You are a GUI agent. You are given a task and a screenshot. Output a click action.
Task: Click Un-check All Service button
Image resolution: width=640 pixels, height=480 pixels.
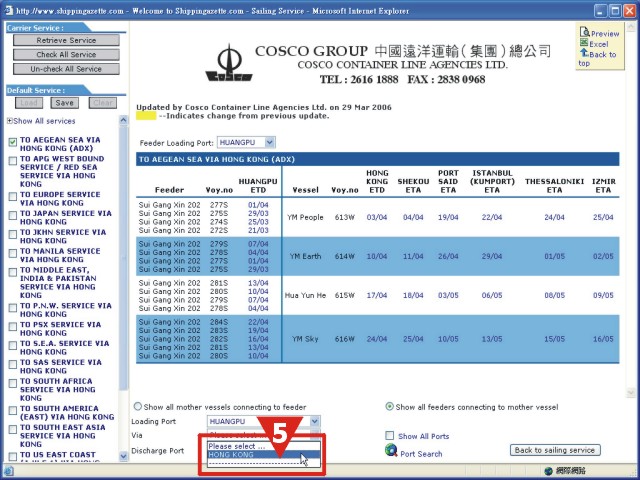pyautogui.click(x=66, y=69)
